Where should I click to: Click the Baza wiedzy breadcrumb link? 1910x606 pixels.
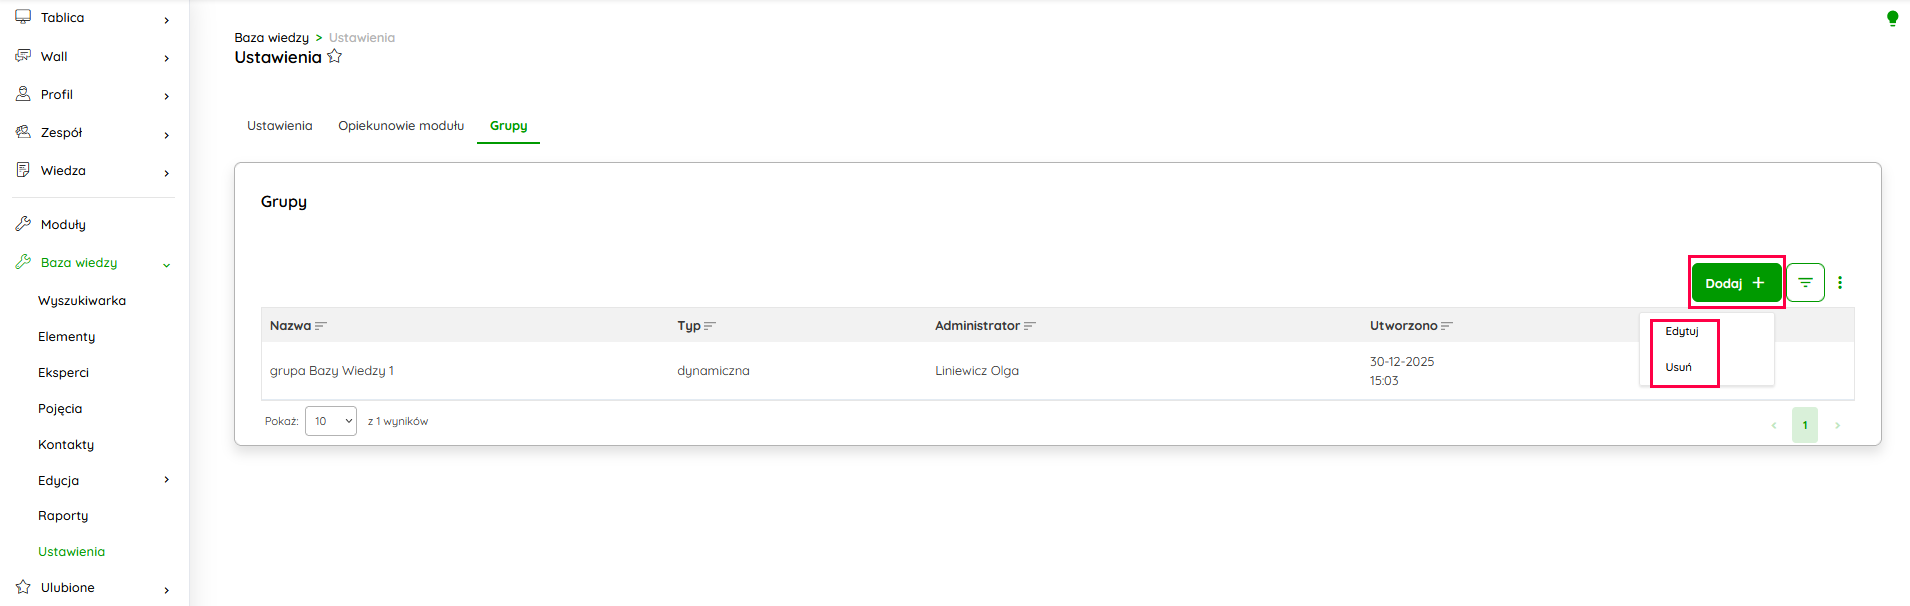(271, 38)
